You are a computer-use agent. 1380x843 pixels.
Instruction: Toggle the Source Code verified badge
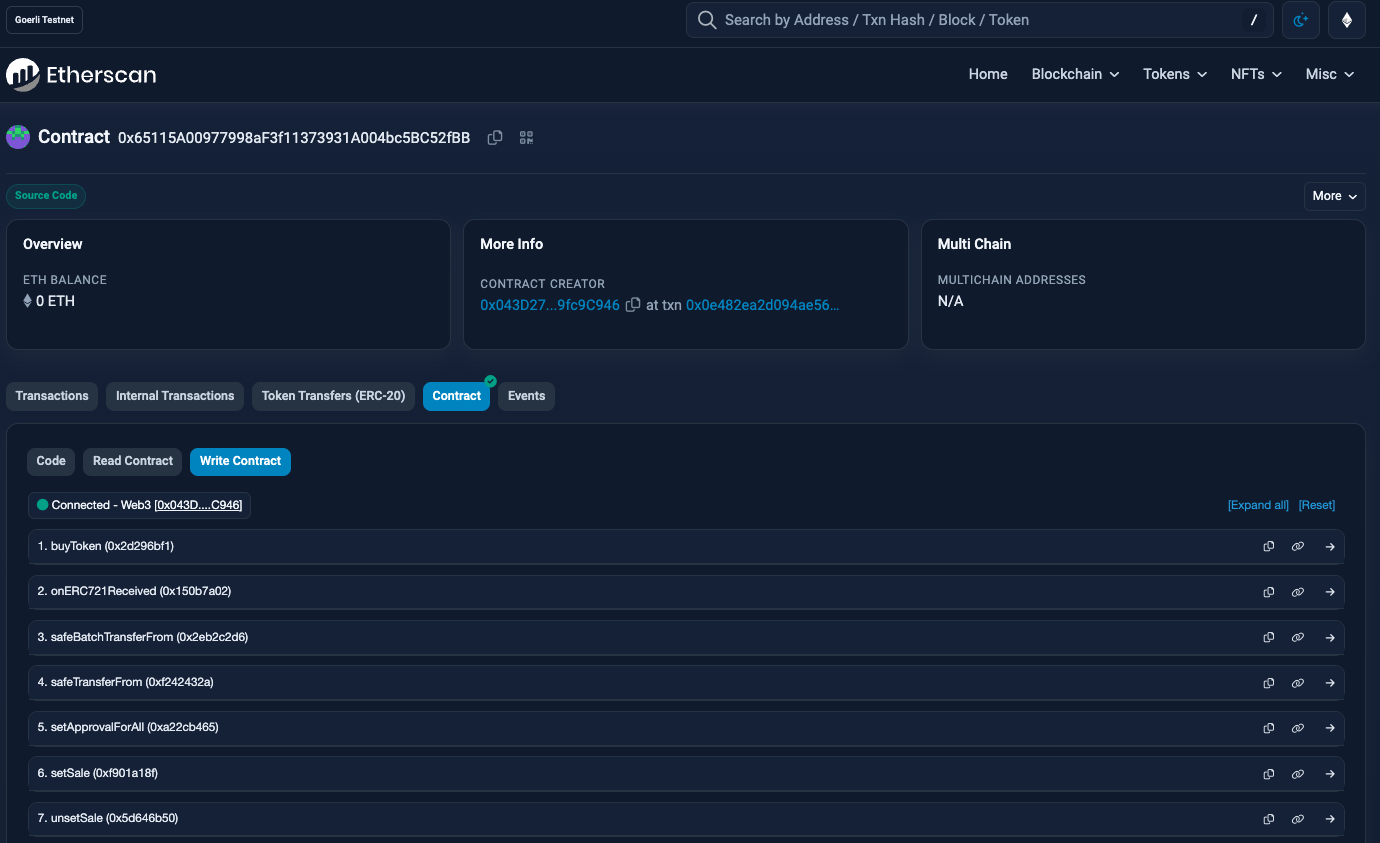pyautogui.click(x=45, y=196)
